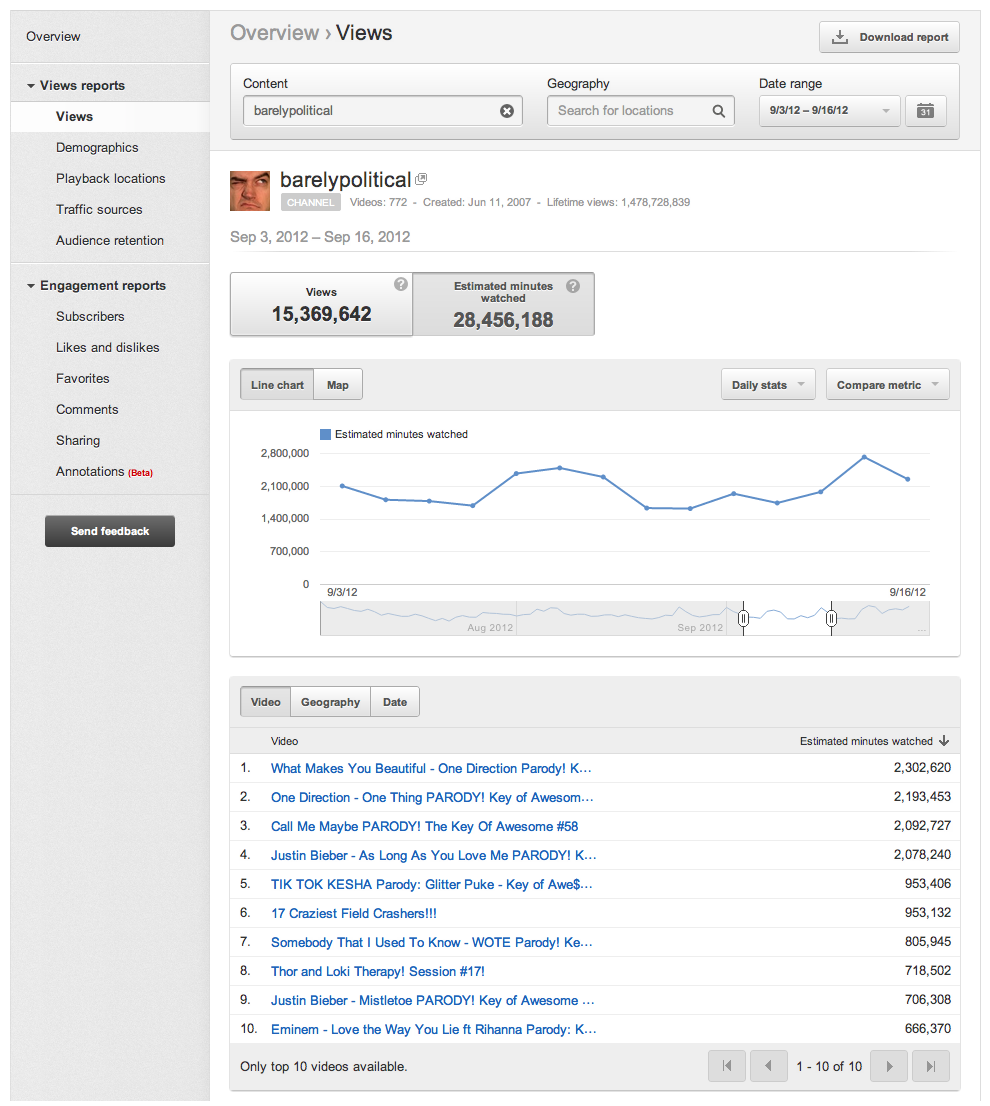Open the Daily stats dropdown
Screen dimensions: 990x1106
[x=768, y=385]
